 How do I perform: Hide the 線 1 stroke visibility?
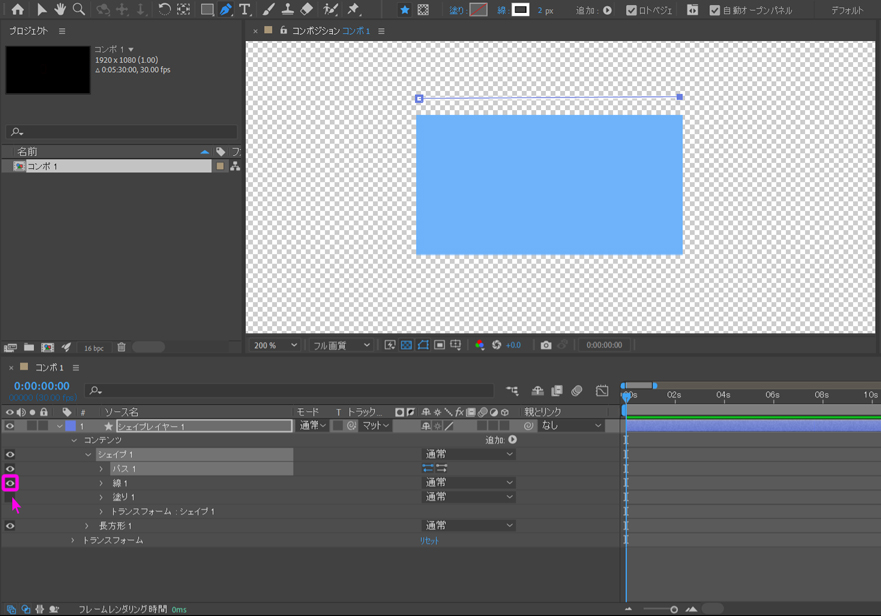pyautogui.click(x=10, y=483)
